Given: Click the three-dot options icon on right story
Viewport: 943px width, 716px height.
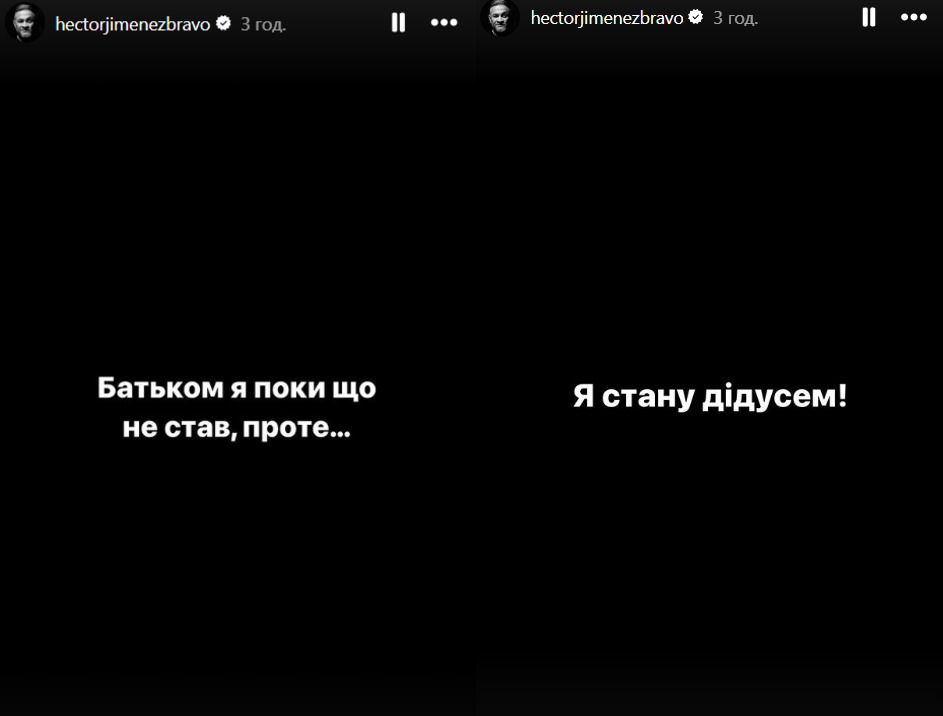Looking at the screenshot, I should coord(914,17).
